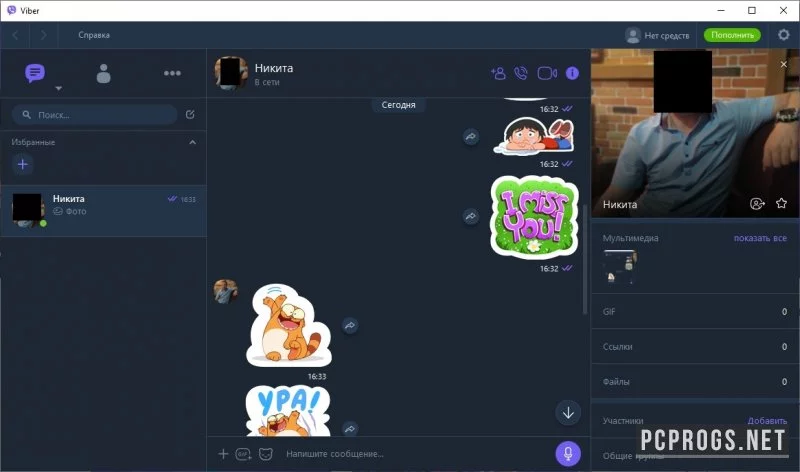The image size is (800, 472).
Task: Click the dancing orange cat sticker
Action: click(x=288, y=325)
